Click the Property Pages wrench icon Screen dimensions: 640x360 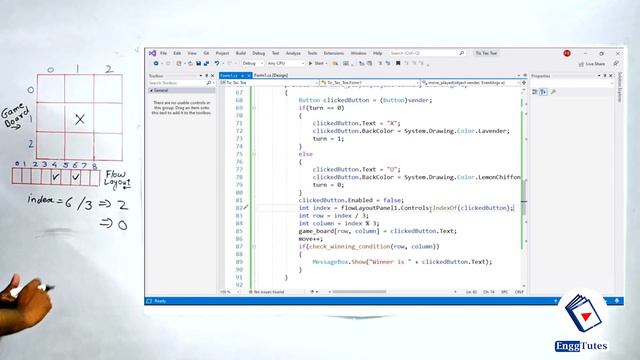click(x=553, y=92)
